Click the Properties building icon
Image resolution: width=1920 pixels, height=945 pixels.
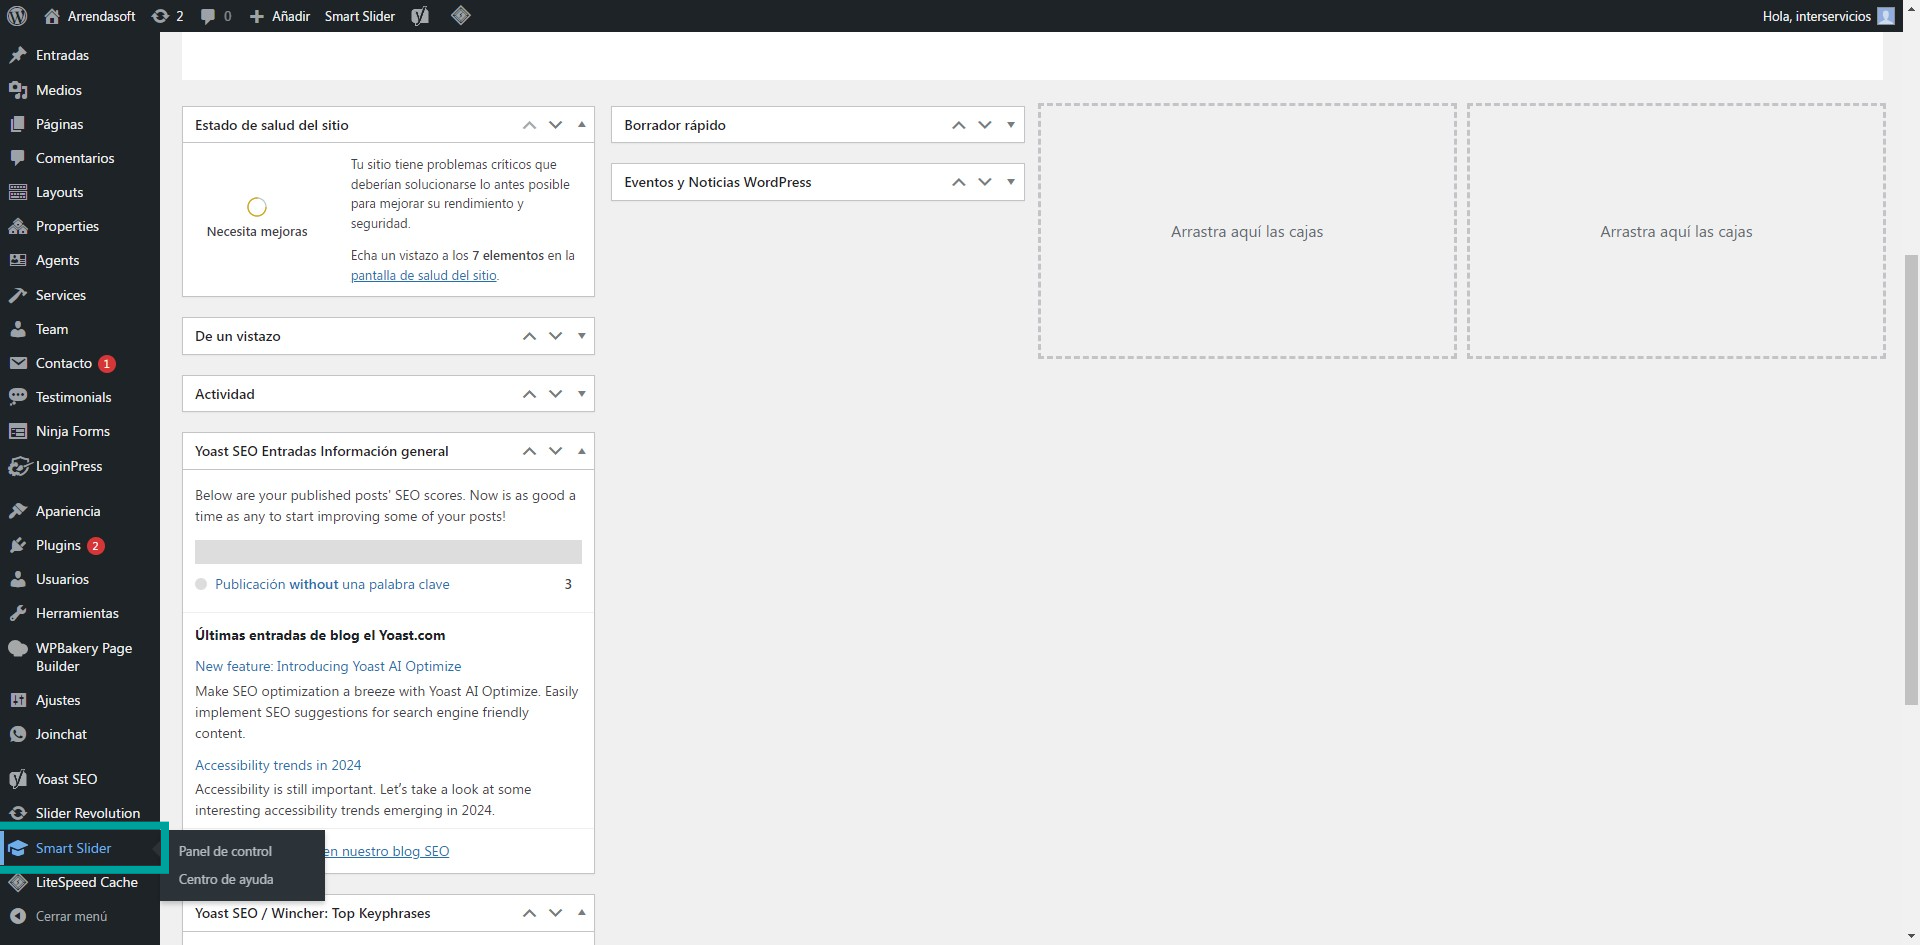tap(18, 226)
